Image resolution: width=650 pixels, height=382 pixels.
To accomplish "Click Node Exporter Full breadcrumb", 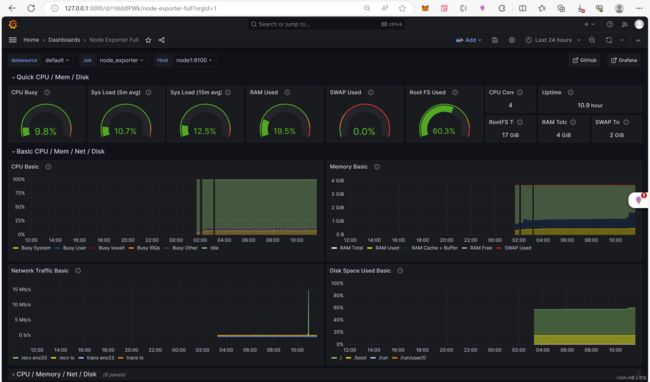I will 114,40.
